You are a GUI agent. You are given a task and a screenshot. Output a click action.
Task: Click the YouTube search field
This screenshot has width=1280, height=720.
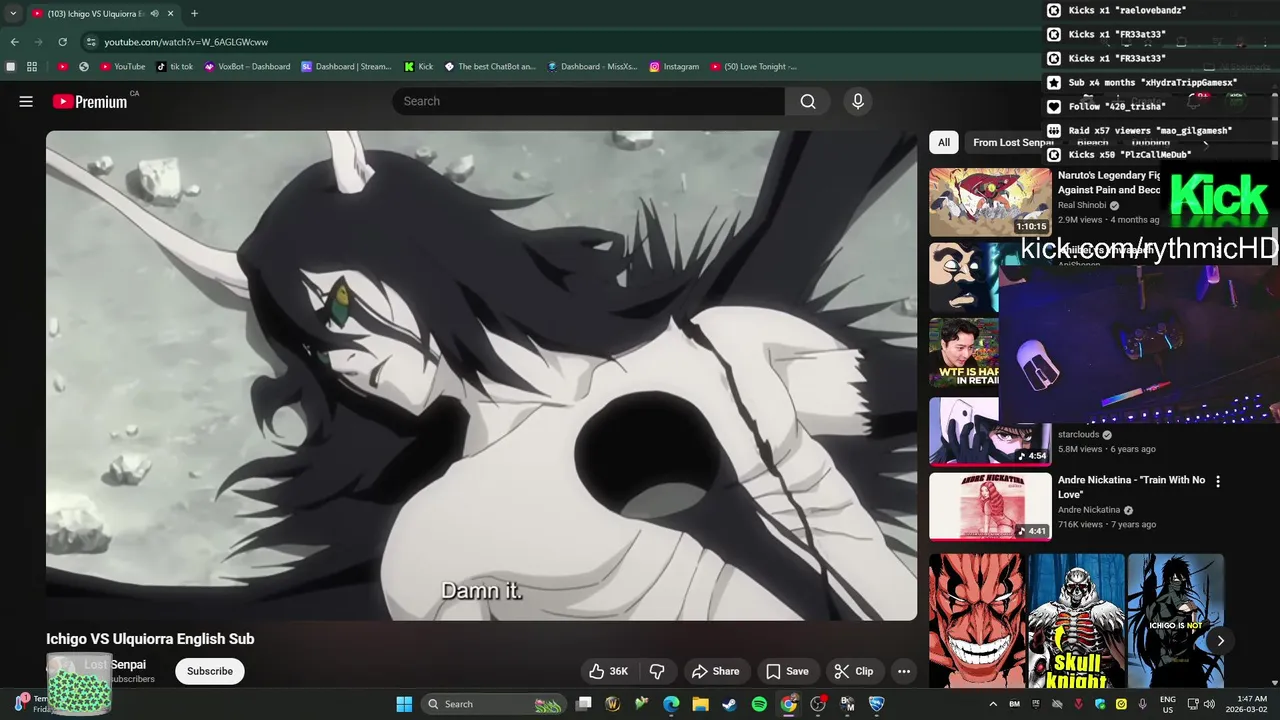[x=588, y=101]
